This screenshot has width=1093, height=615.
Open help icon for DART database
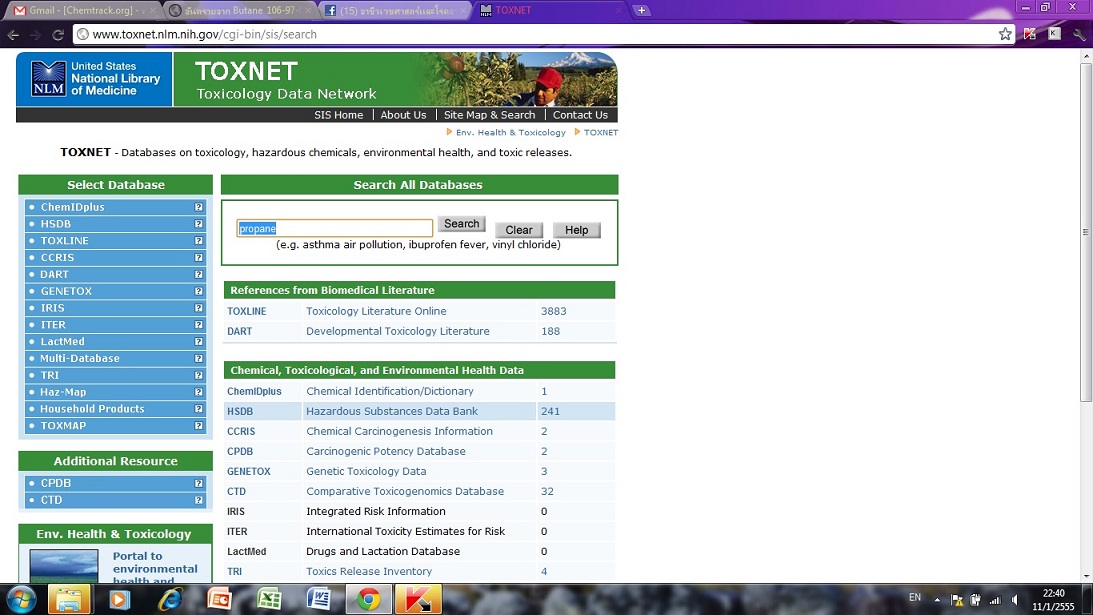[x=199, y=274]
